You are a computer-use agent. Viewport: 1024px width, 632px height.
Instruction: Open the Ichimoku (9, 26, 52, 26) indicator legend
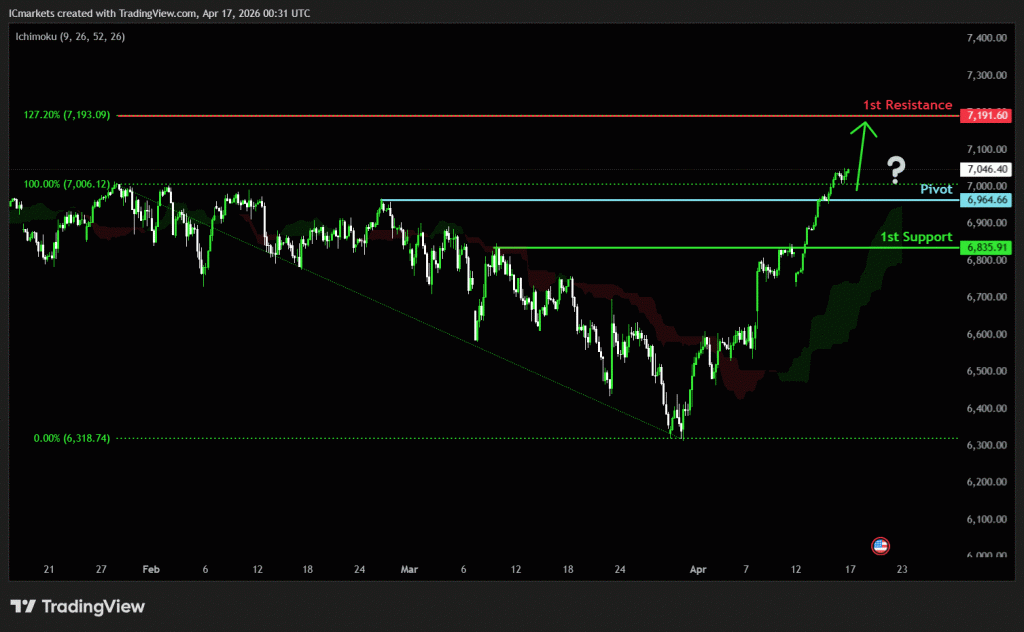point(68,36)
